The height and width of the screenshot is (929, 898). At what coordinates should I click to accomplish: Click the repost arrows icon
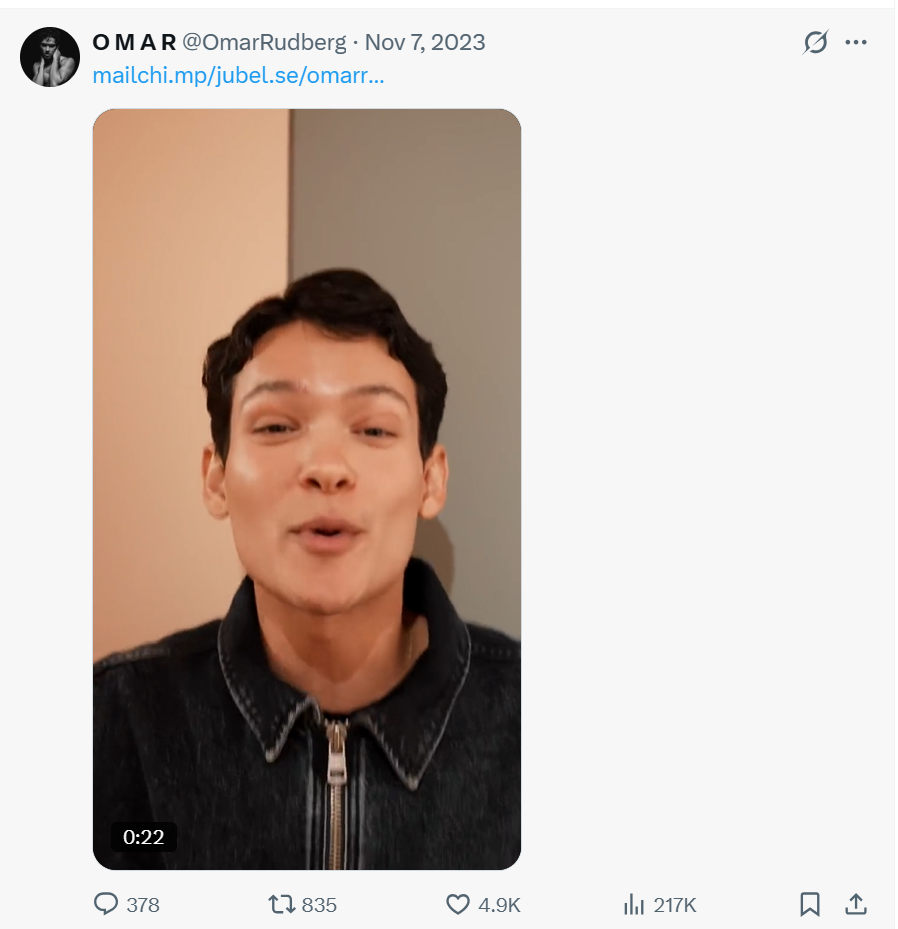click(281, 904)
